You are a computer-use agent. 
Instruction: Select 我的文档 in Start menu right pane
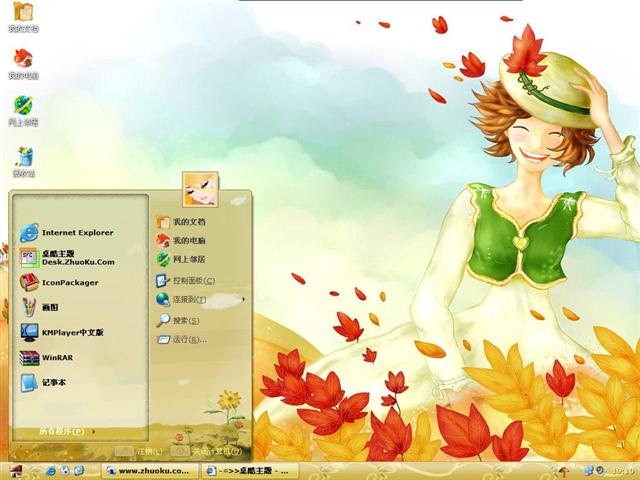181,222
